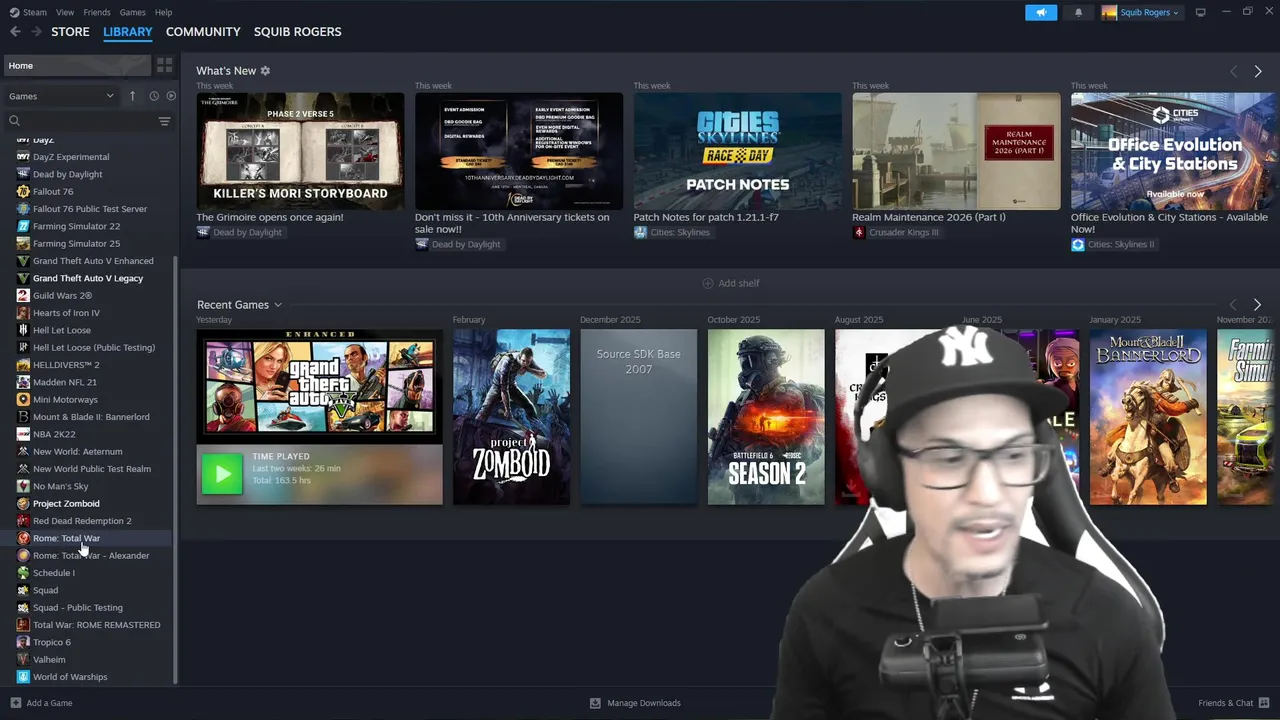Click the Home button in sidebar
Viewport: 1280px width, 720px height.
coord(77,65)
